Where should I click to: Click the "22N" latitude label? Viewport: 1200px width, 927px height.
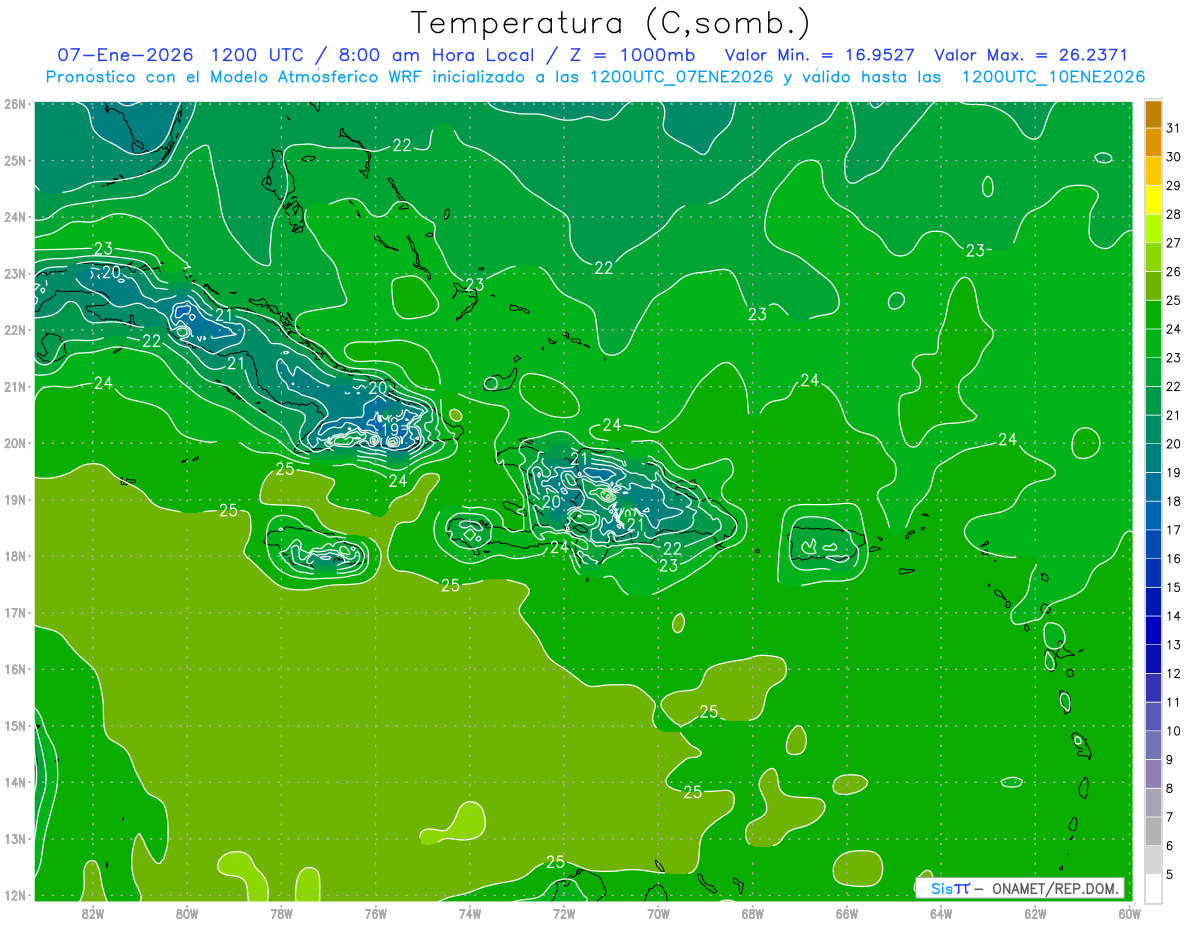click(15, 330)
